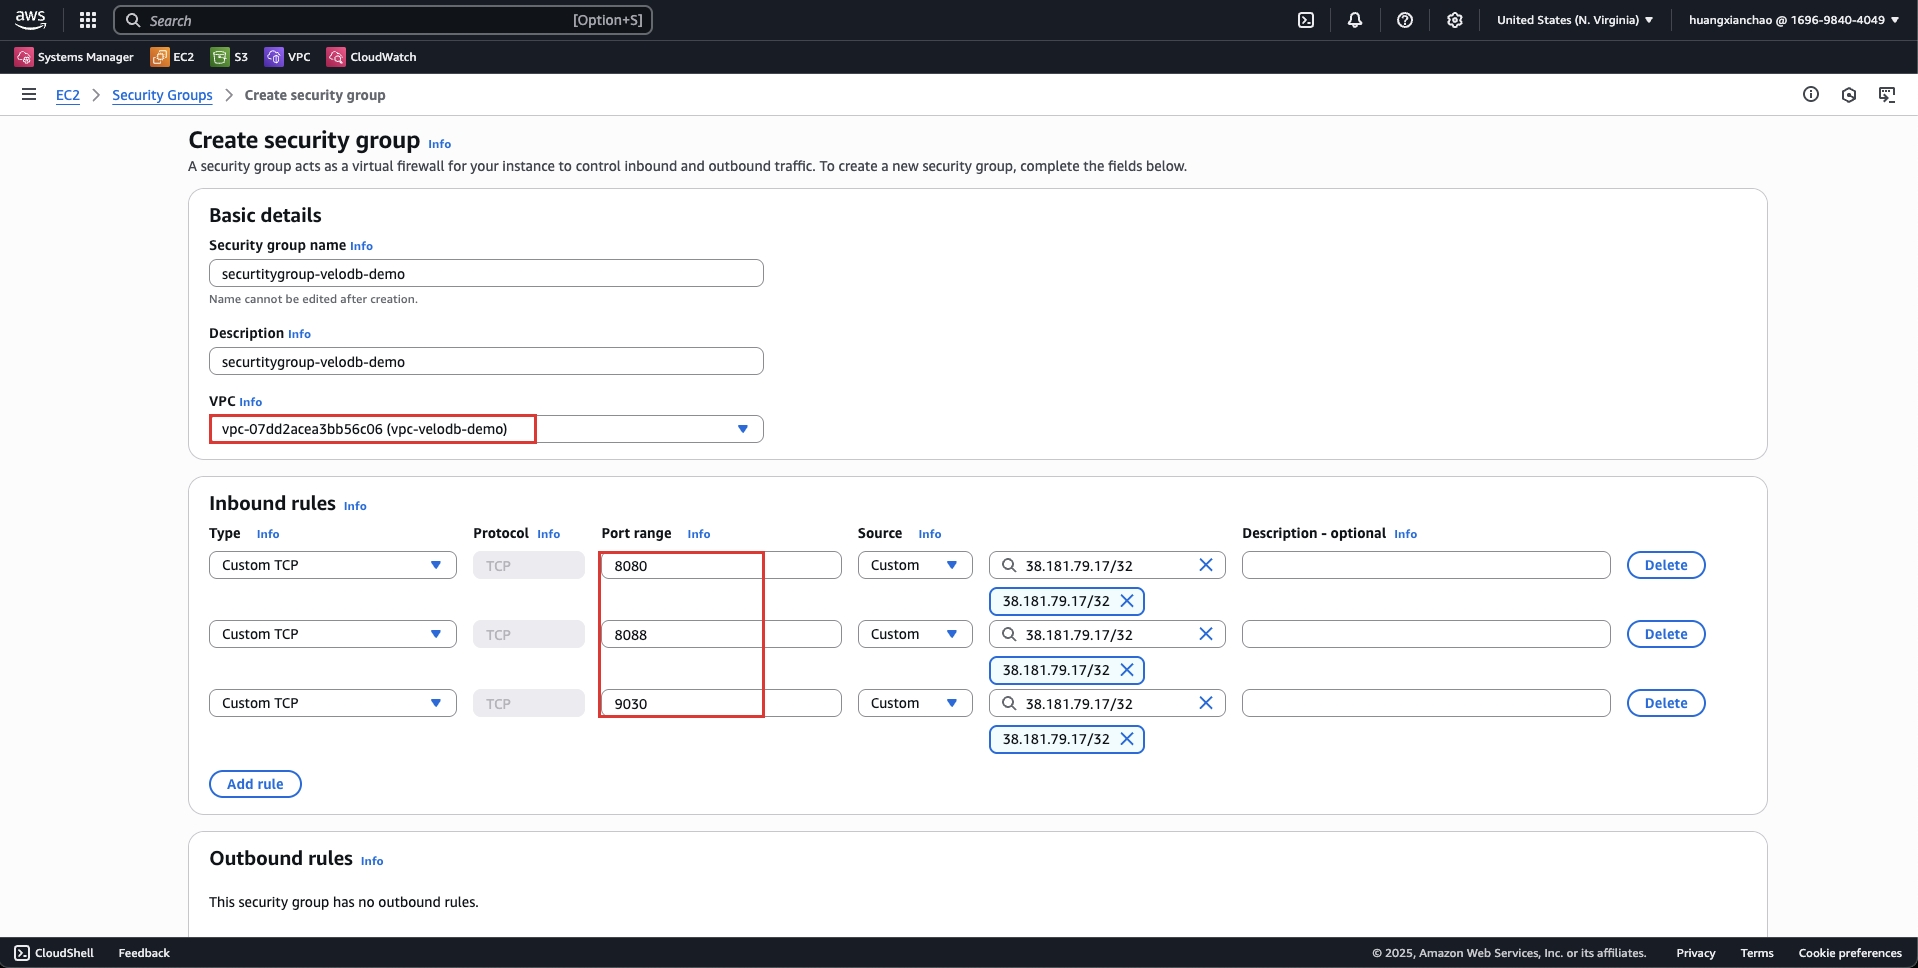Focus the Description text field
This screenshot has height=968, width=1918.
(x=486, y=361)
